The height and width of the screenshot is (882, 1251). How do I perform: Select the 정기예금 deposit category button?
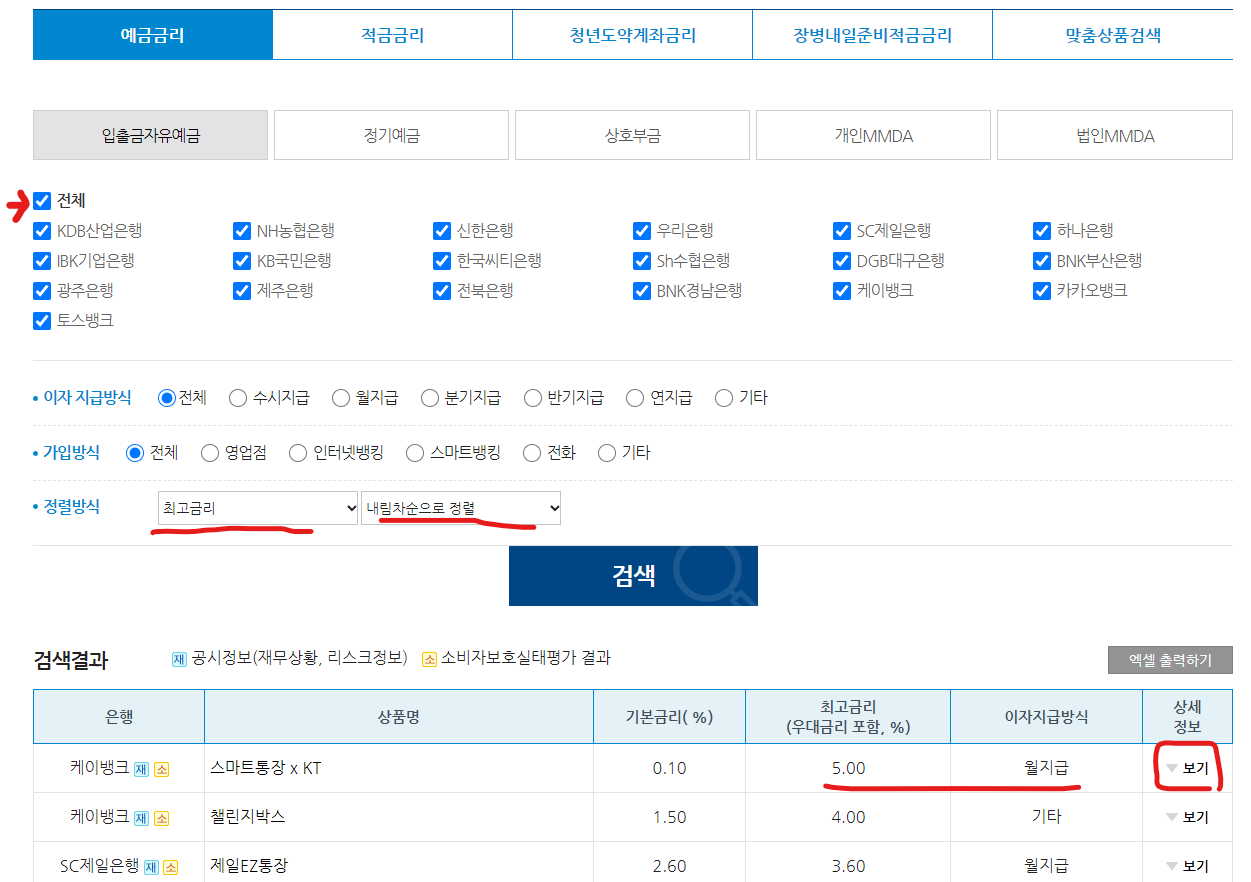391,134
